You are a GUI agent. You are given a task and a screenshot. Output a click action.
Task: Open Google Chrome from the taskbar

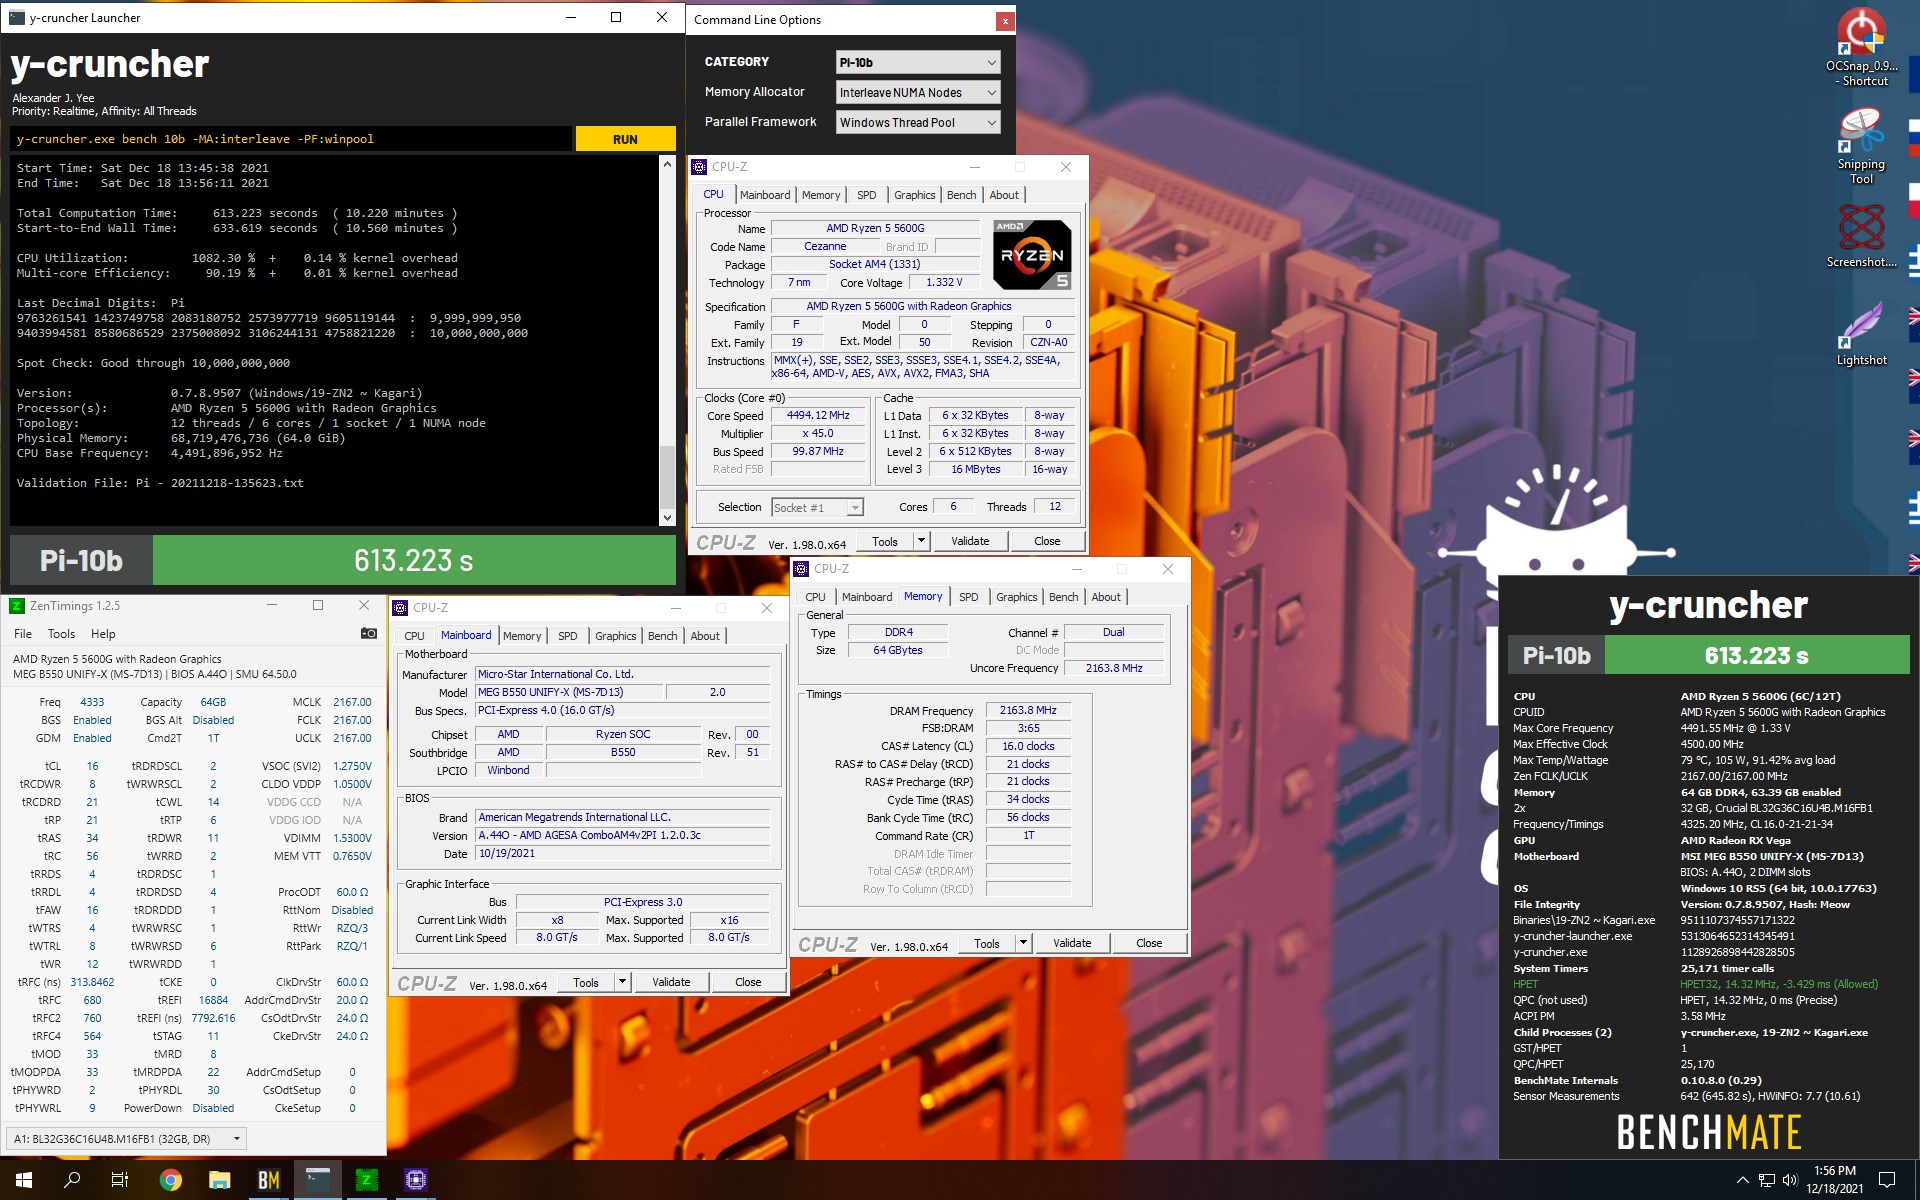(171, 1180)
